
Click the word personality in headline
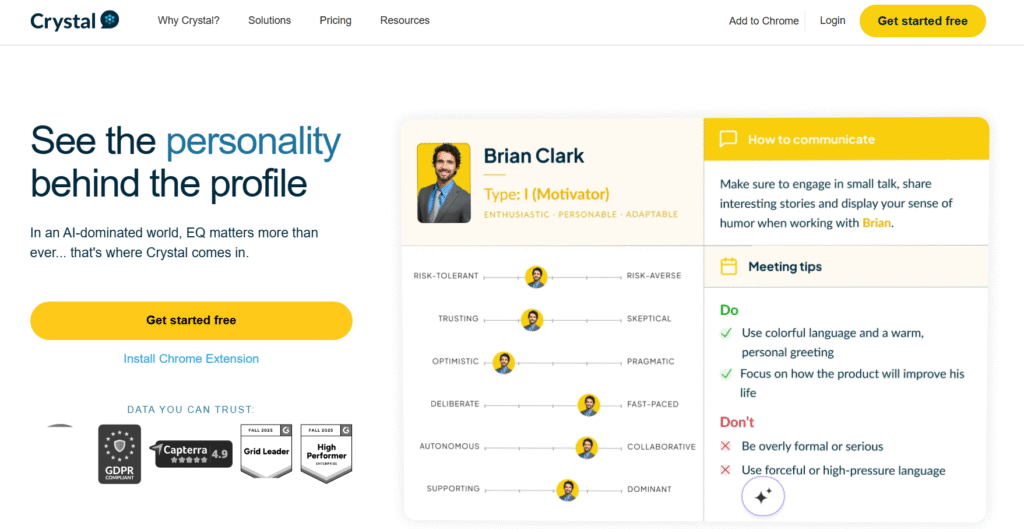[253, 142]
